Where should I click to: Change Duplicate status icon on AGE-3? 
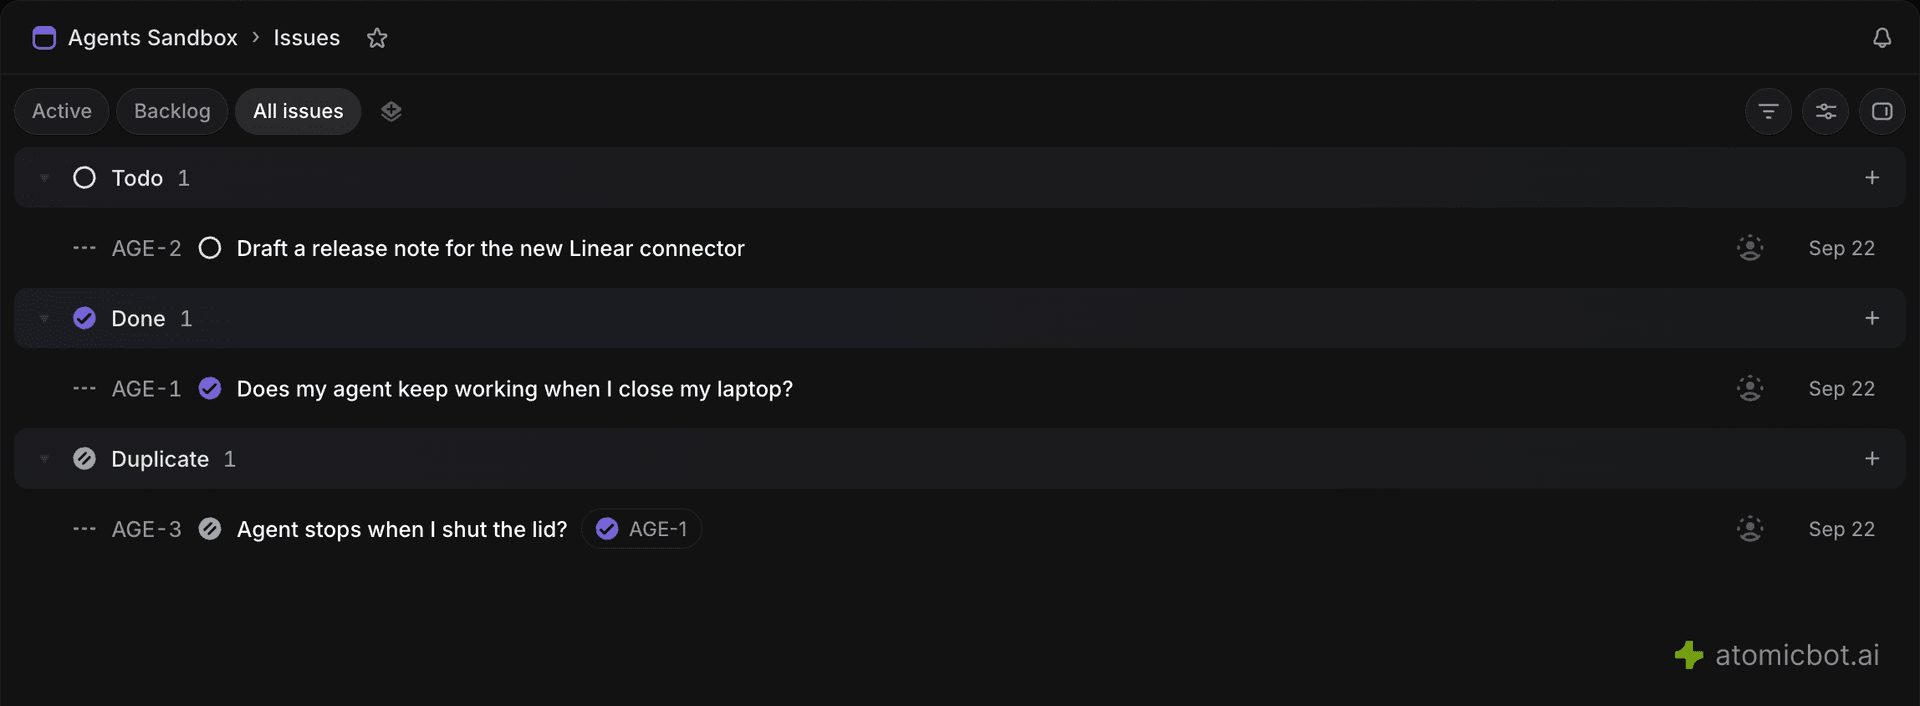click(x=210, y=529)
